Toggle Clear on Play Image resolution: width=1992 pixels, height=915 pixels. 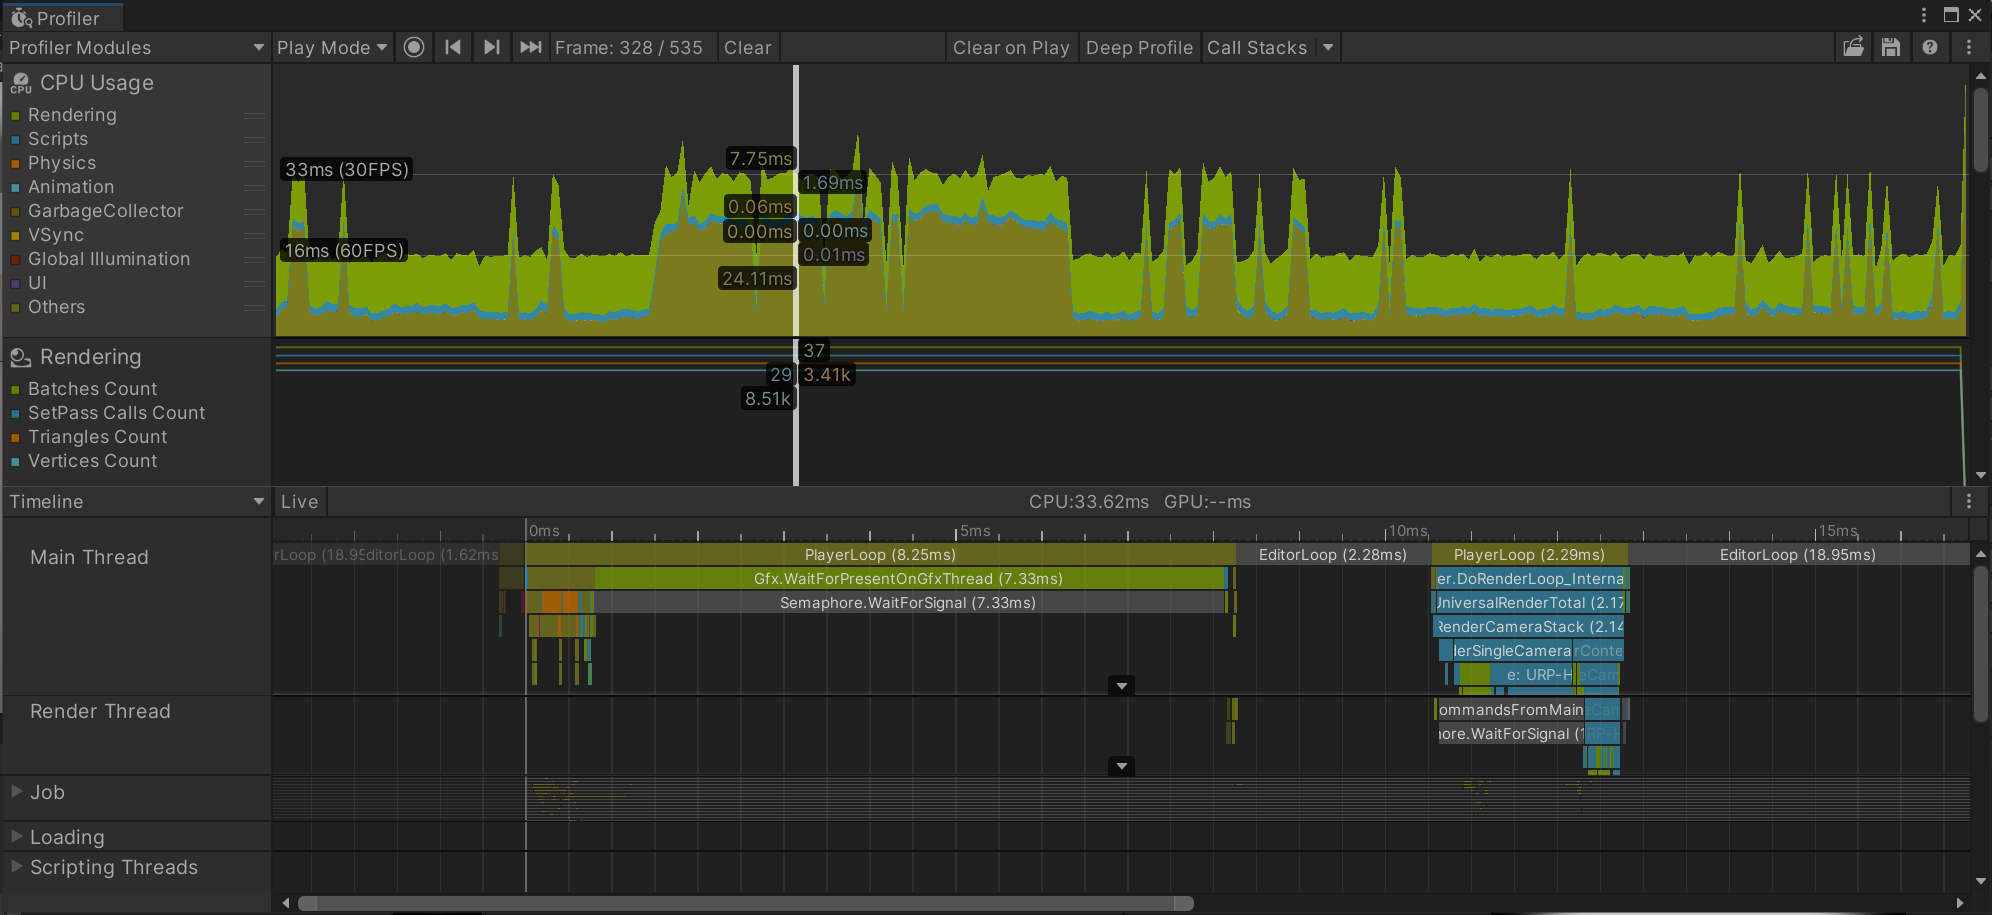pyautogui.click(x=1011, y=47)
